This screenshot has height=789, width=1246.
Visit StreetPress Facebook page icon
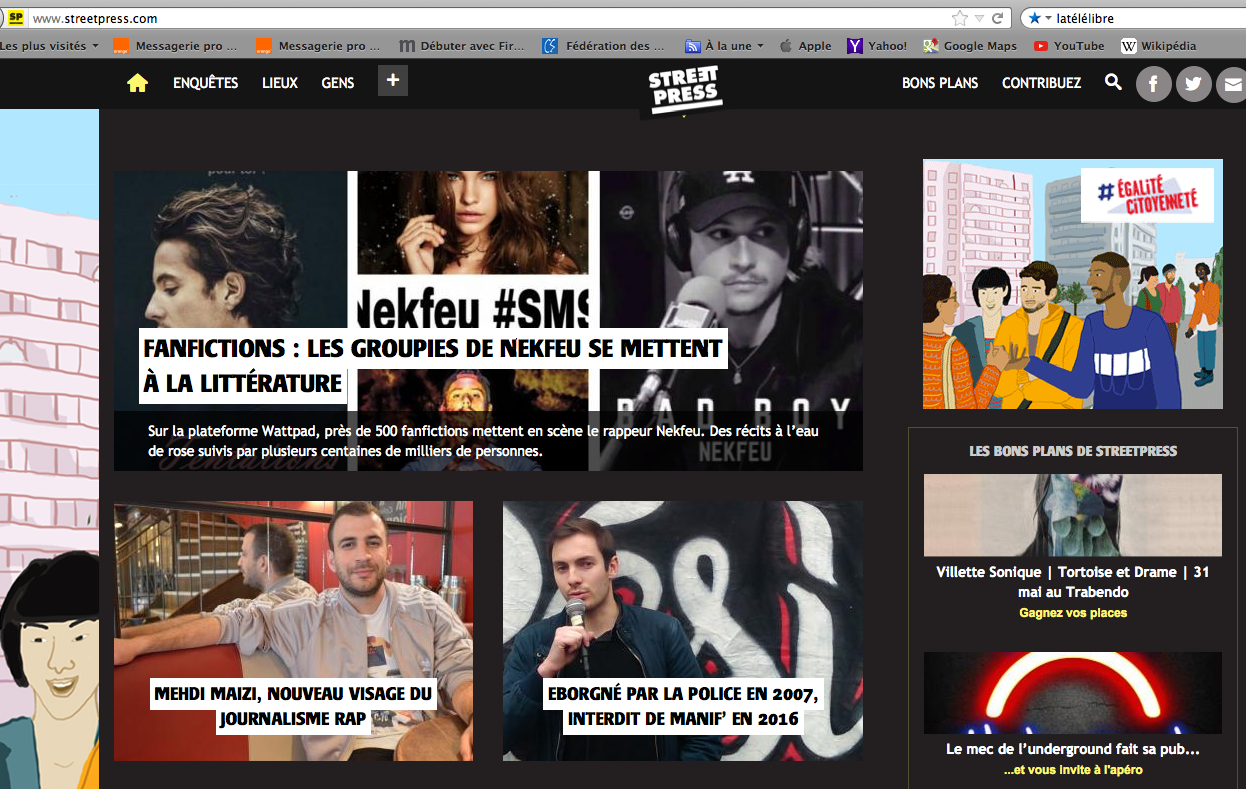[1153, 84]
